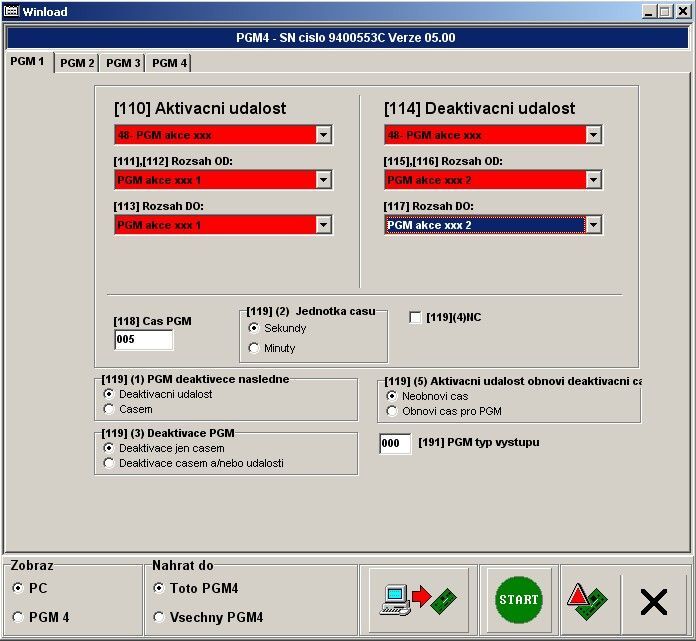Select Vsechny PGM4 under Nahrat do

(x=159, y=617)
